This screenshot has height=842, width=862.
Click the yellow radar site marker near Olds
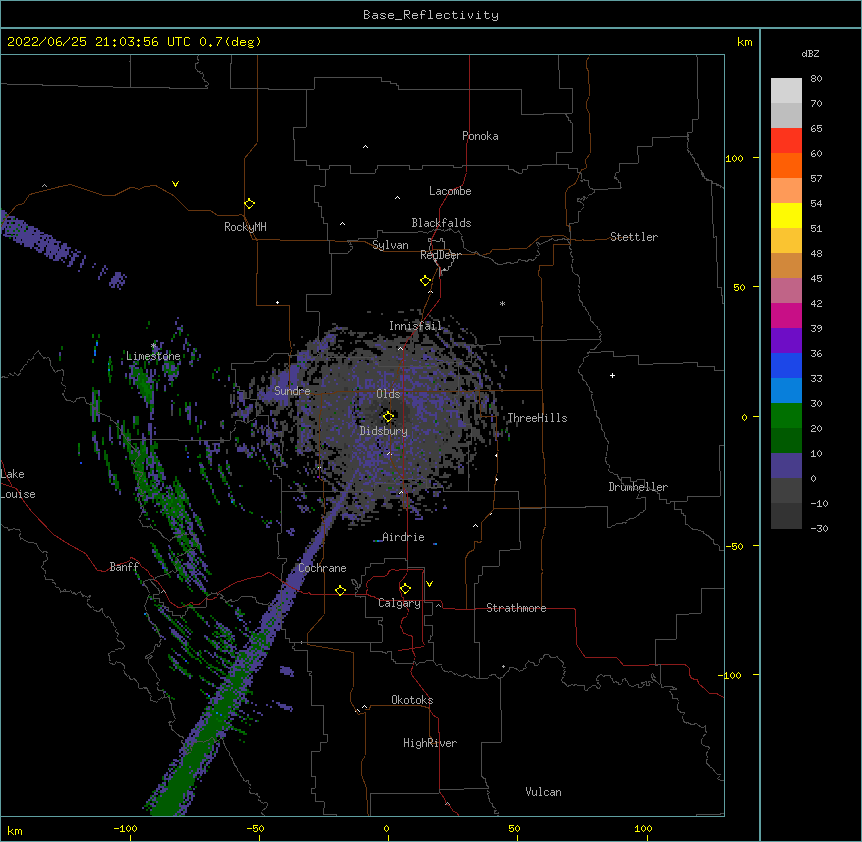[388, 417]
